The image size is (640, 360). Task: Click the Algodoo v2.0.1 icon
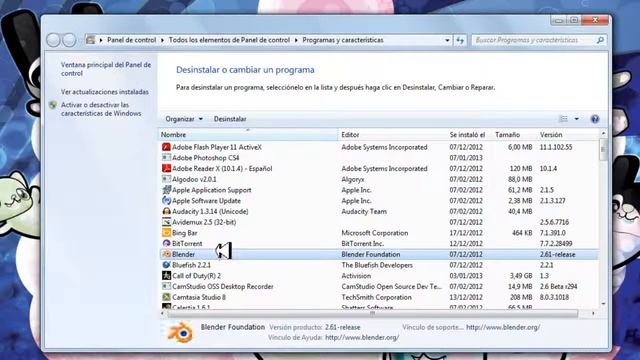(x=166, y=179)
